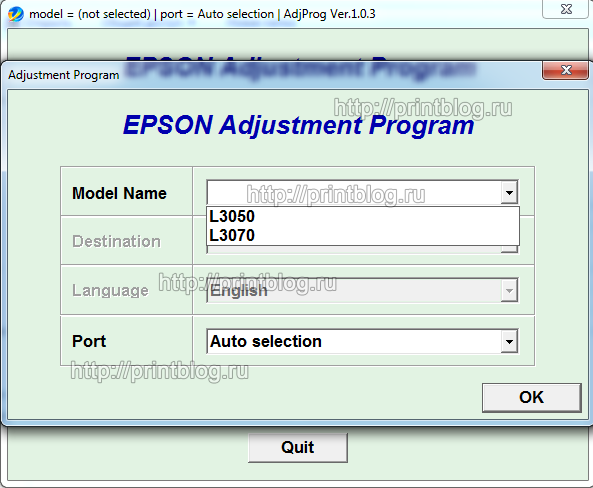Confirm settings with the OK button

pyautogui.click(x=531, y=397)
